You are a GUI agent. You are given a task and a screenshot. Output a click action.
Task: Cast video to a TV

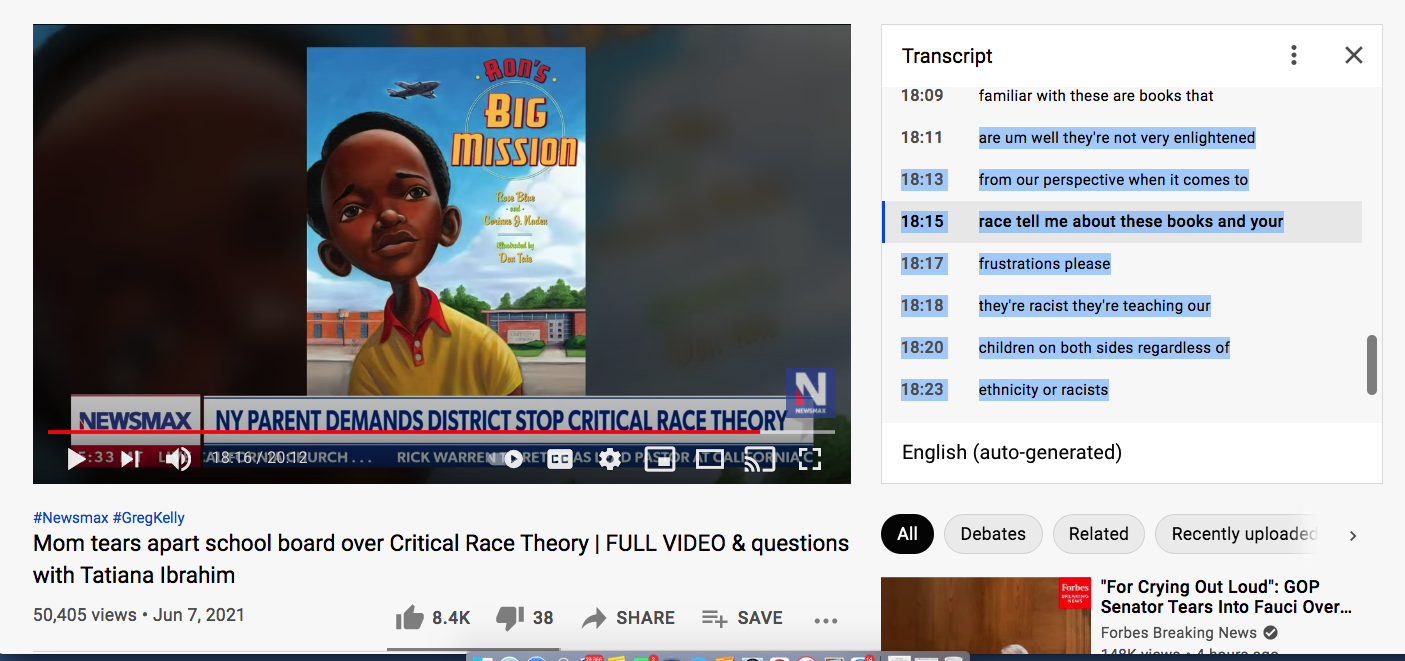[x=759, y=459]
